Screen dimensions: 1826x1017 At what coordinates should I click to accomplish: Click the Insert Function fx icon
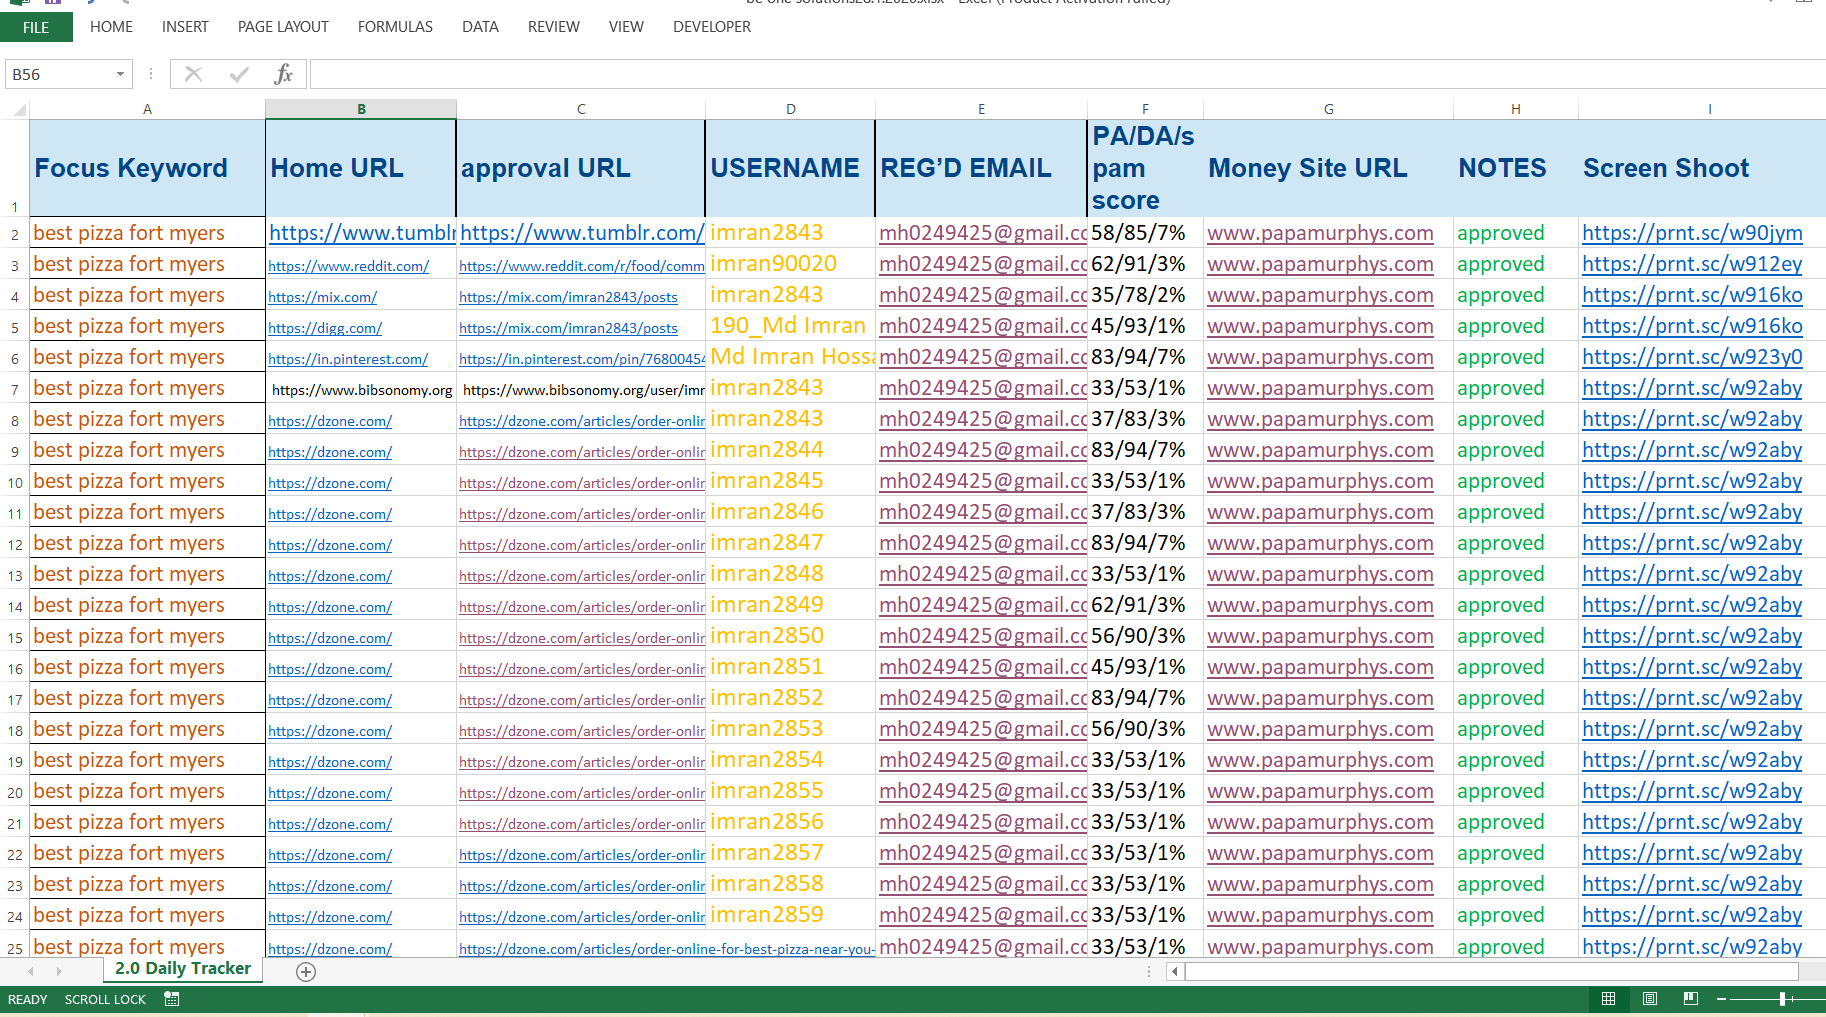283,74
